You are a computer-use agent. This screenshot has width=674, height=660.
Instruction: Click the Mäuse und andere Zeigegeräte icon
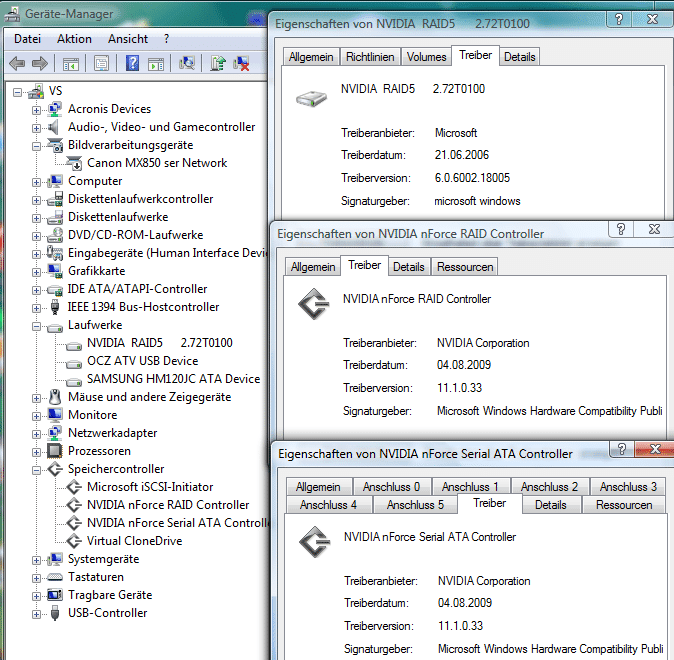(x=55, y=397)
